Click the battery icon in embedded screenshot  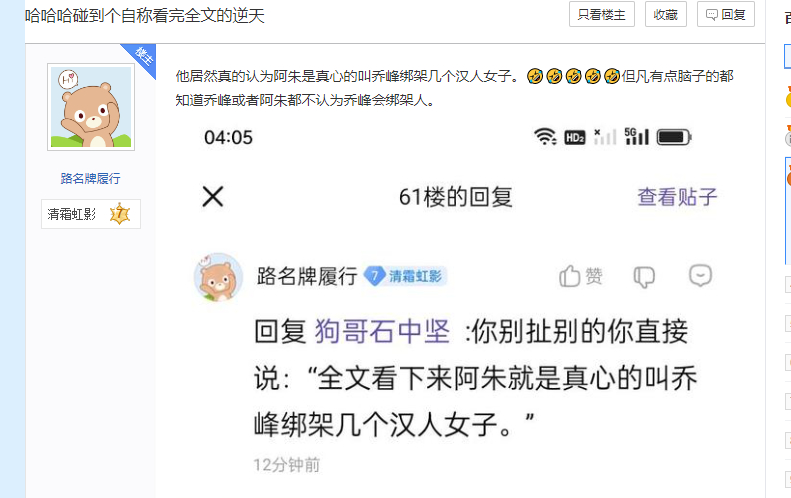[x=674, y=137]
